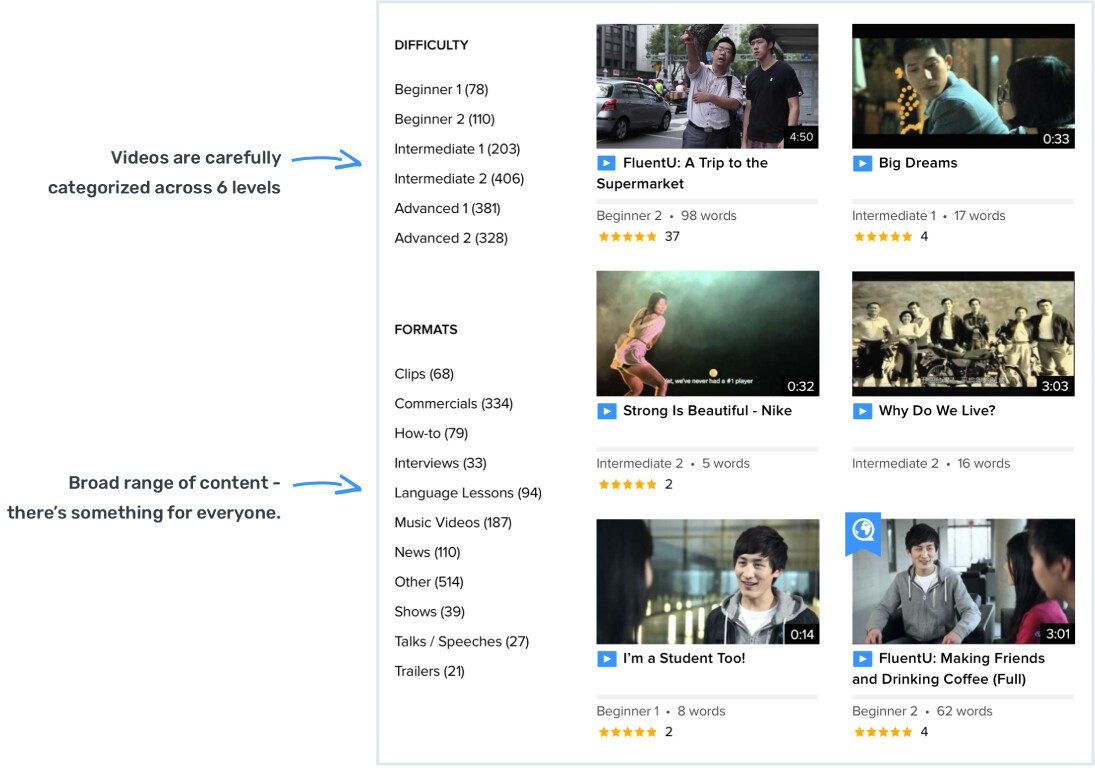Click play icon next to Making Friends and Drinking Coffee
This screenshot has width=1095, height=768.
click(x=862, y=659)
